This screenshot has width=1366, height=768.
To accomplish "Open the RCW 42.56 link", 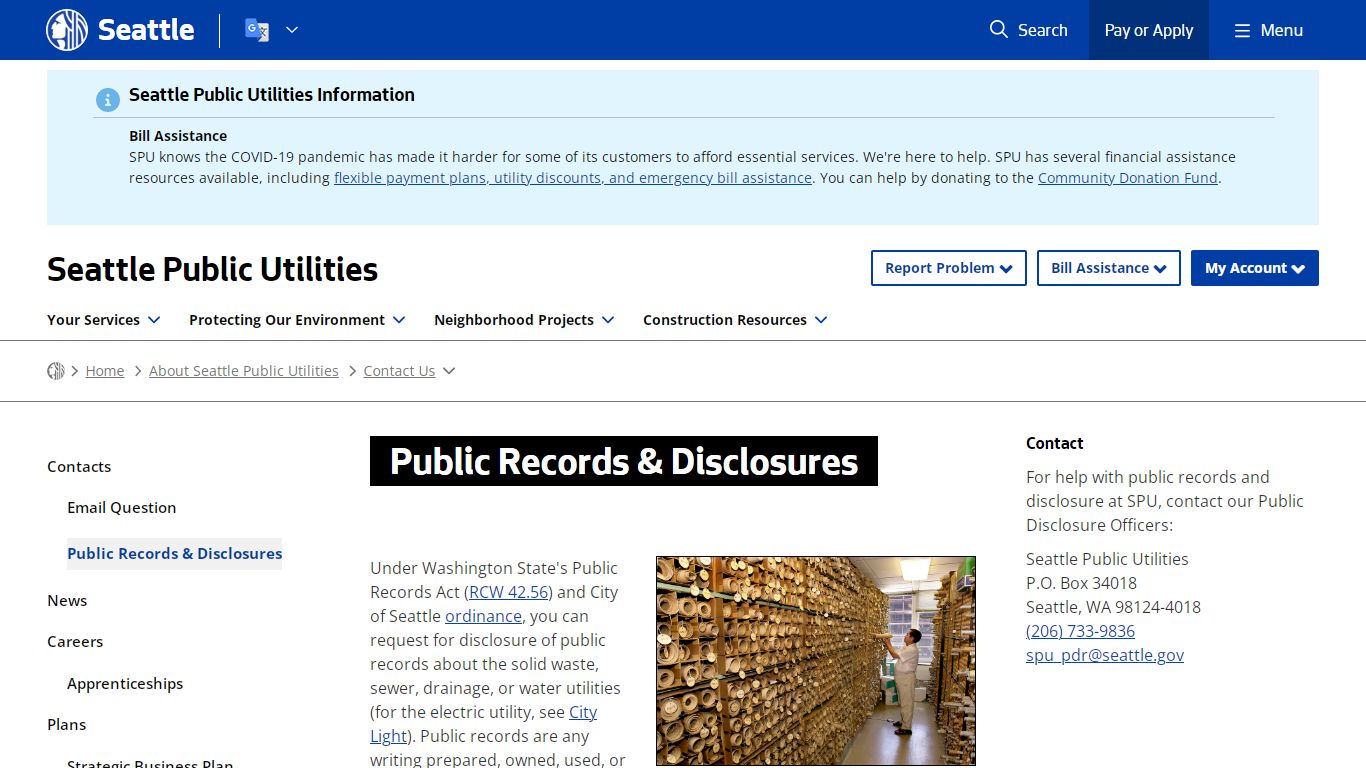I will point(508,592).
